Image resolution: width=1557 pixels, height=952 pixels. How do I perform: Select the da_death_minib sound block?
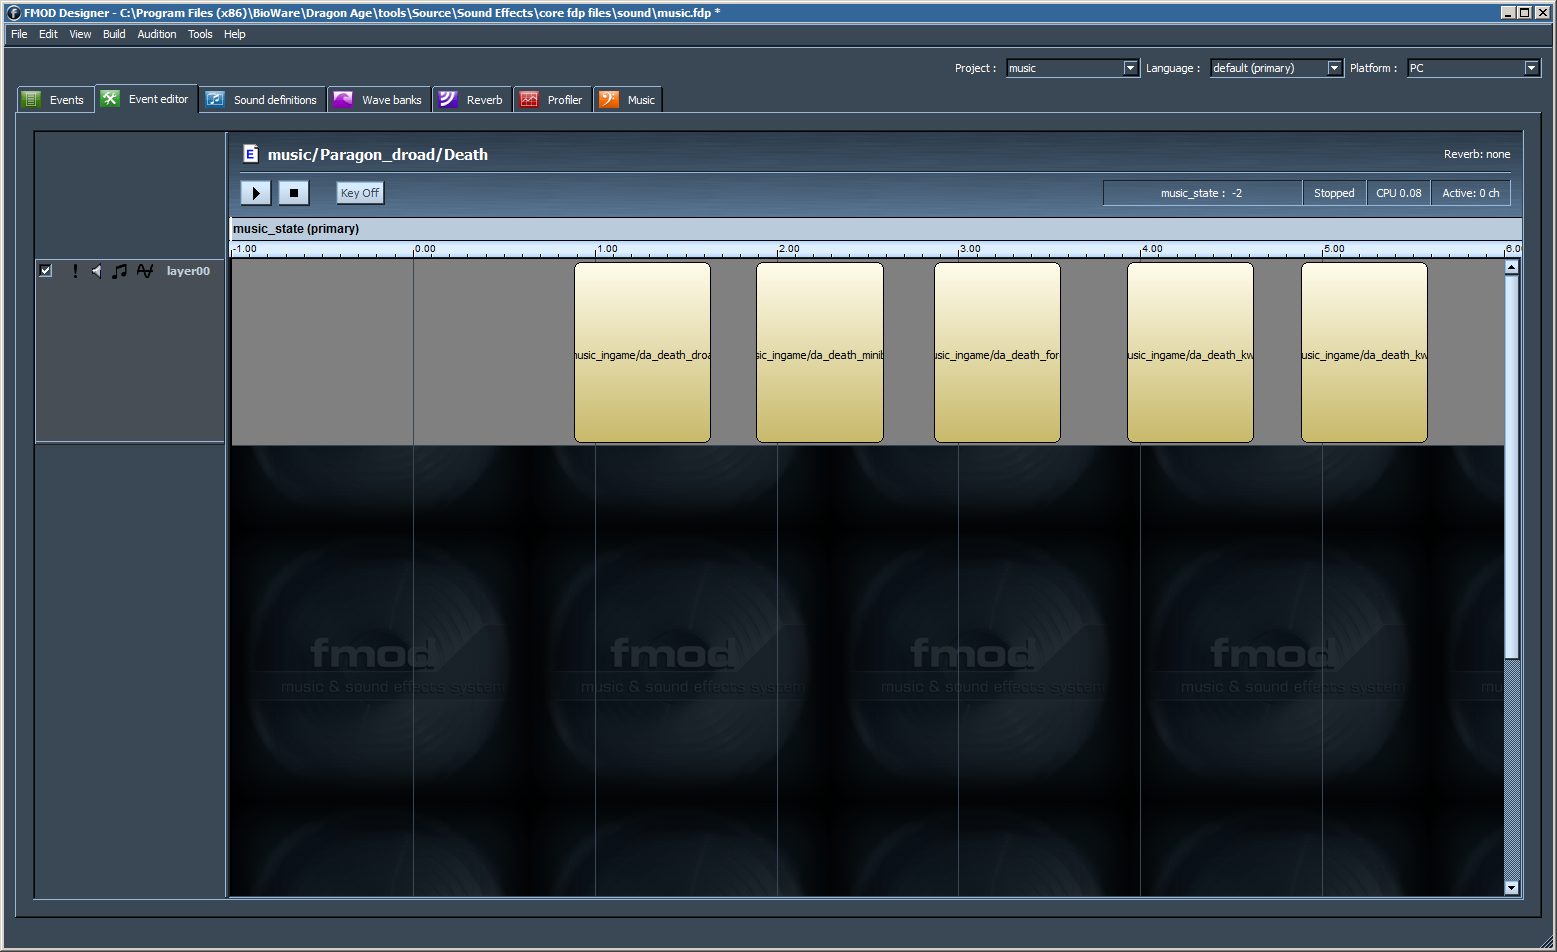819,352
